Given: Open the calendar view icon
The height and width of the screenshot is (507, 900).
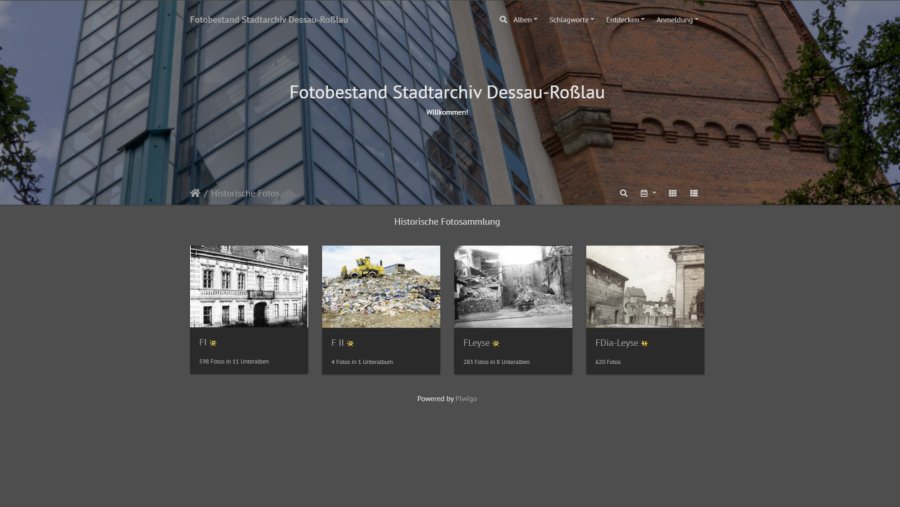Looking at the screenshot, I should click(x=646, y=193).
